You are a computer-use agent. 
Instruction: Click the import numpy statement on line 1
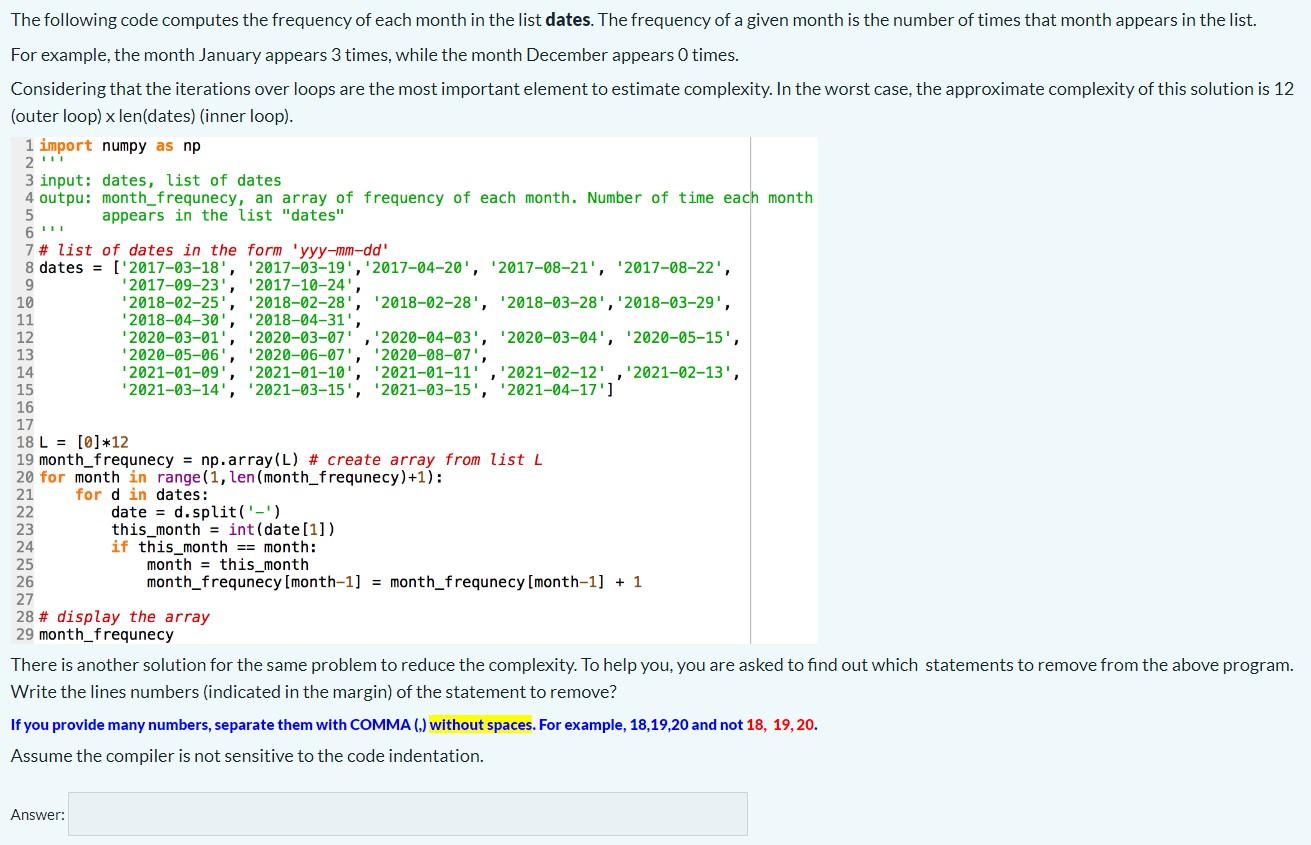118,145
